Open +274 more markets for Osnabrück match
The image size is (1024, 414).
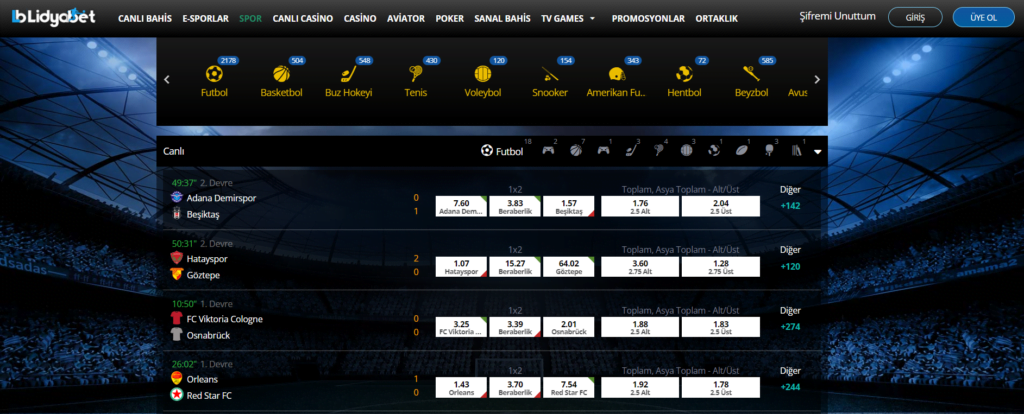click(790, 326)
